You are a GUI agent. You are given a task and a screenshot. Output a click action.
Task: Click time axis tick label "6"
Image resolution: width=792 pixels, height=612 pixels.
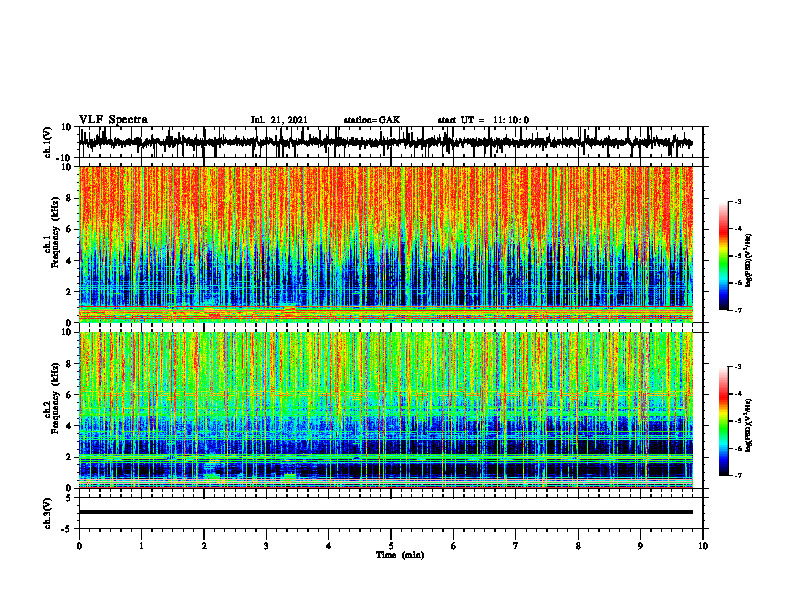[x=454, y=546]
